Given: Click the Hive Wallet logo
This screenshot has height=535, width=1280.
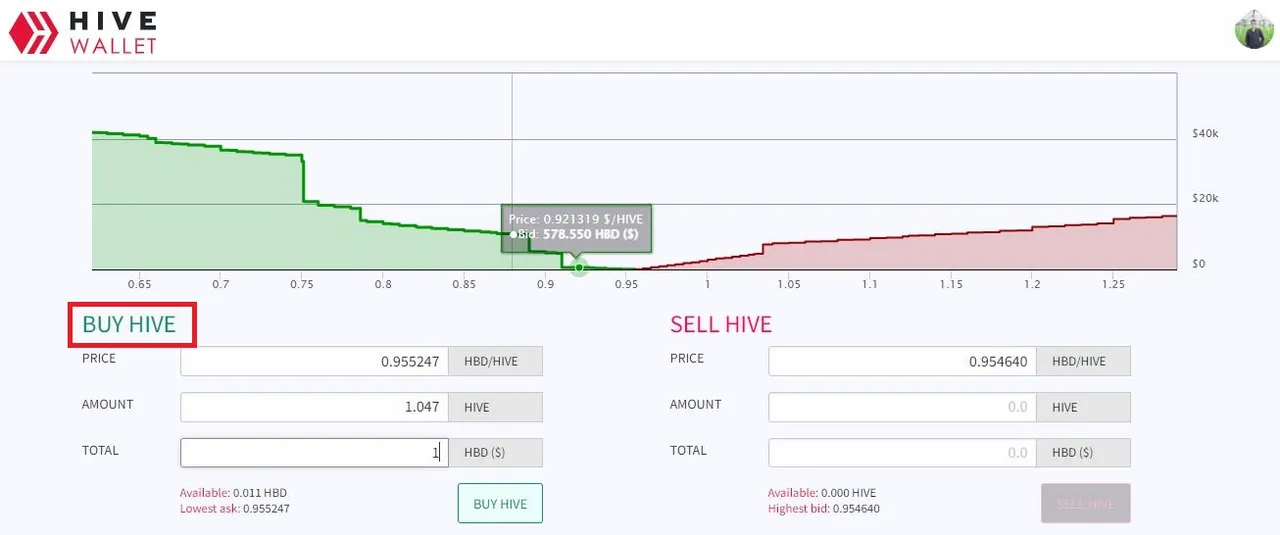Looking at the screenshot, I should [84, 31].
